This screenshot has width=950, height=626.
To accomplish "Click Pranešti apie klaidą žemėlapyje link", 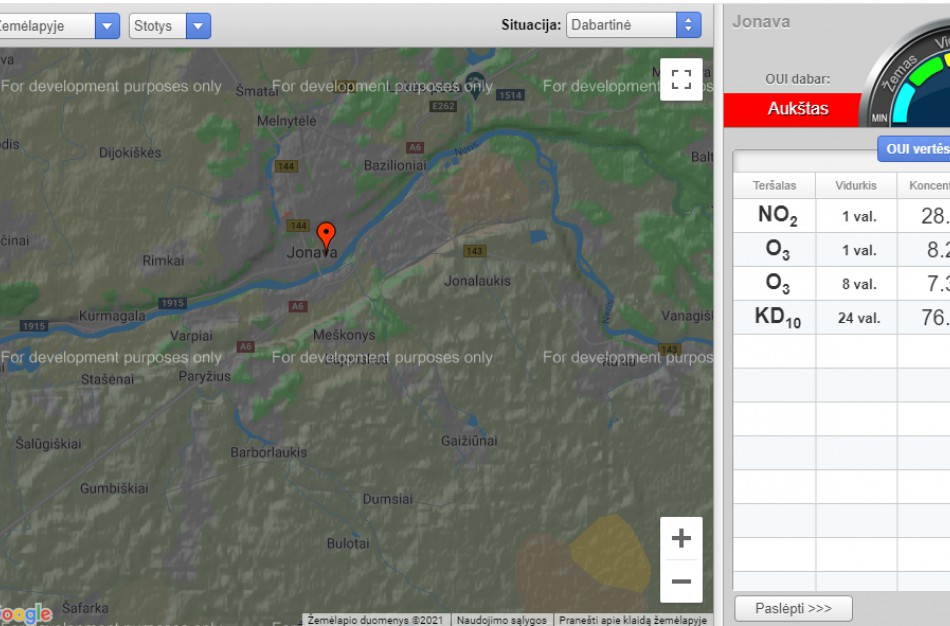I will [632, 620].
